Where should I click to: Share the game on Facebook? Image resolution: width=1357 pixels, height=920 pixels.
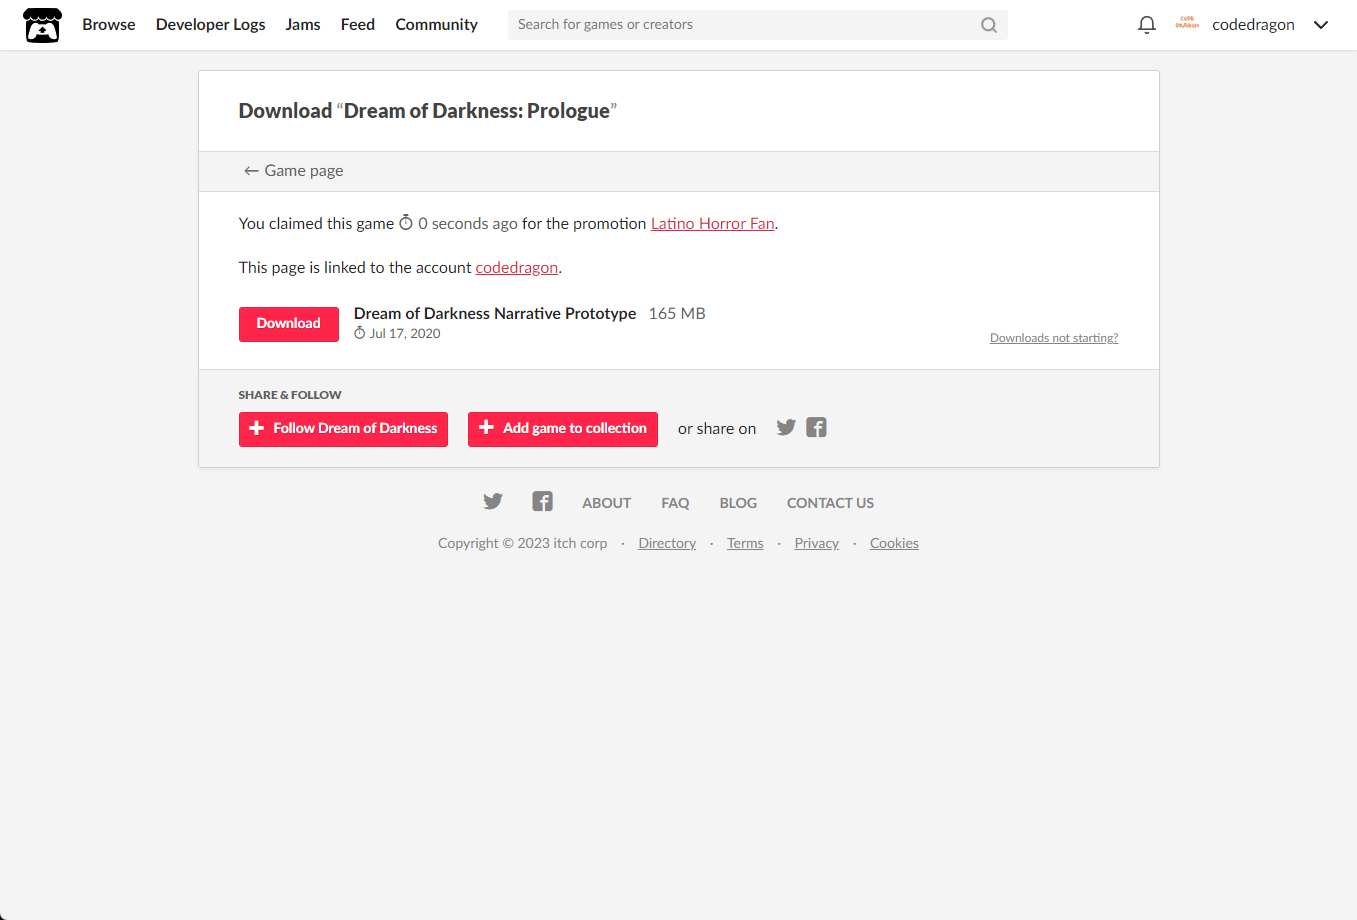817,428
